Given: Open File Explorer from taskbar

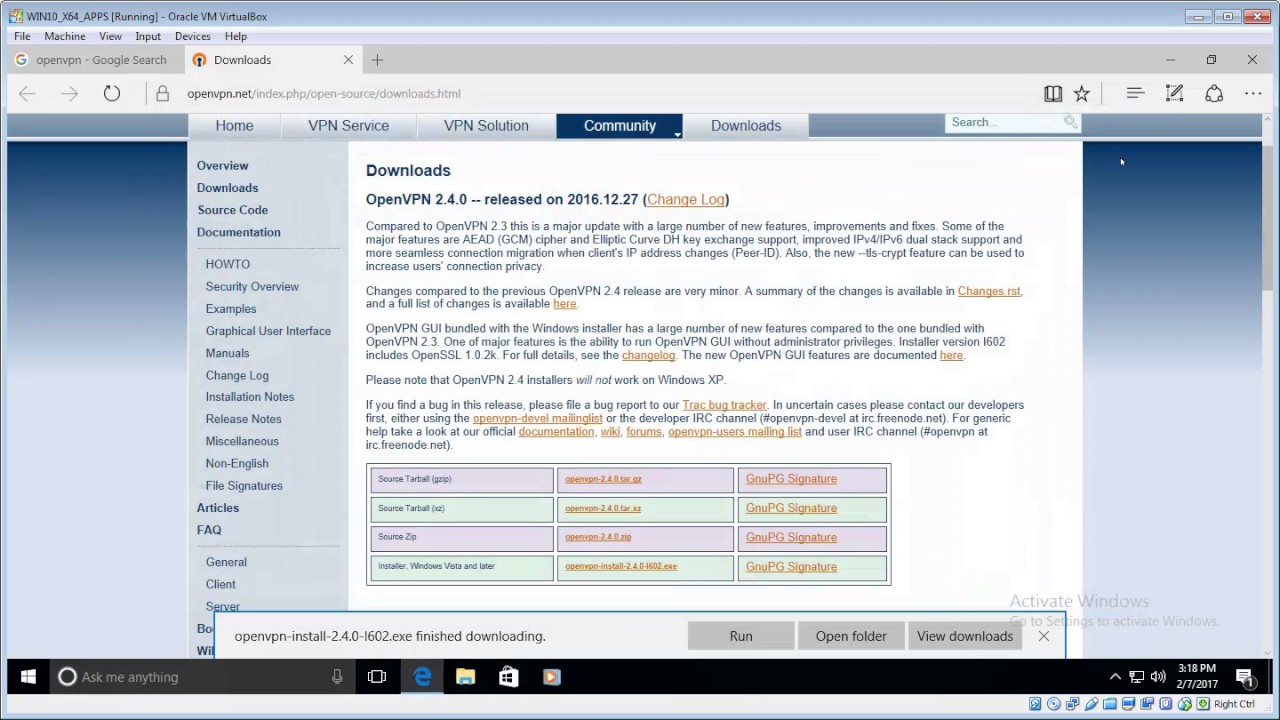Looking at the screenshot, I should (x=465, y=677).
